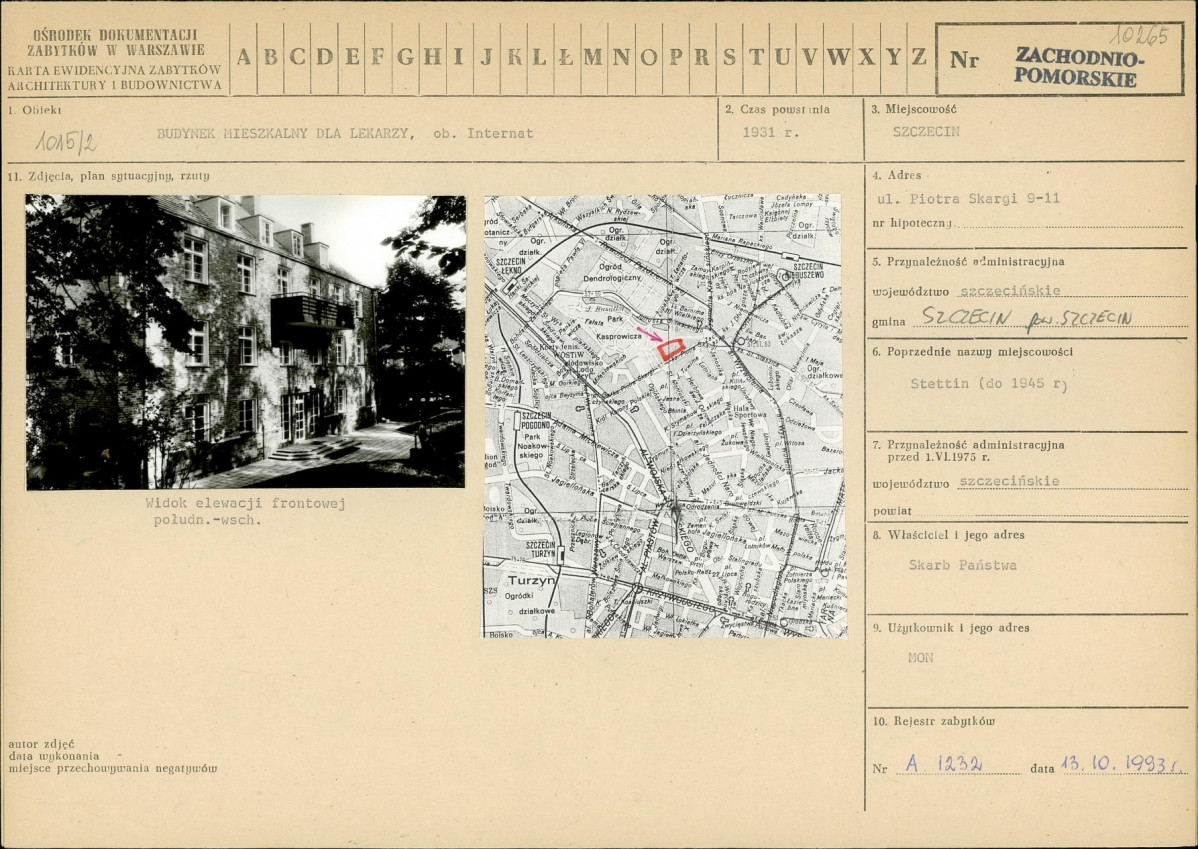
Task: Select the former name Stettin (do 1945 r)
Action: pyautogui.click(x=988, y=383)
